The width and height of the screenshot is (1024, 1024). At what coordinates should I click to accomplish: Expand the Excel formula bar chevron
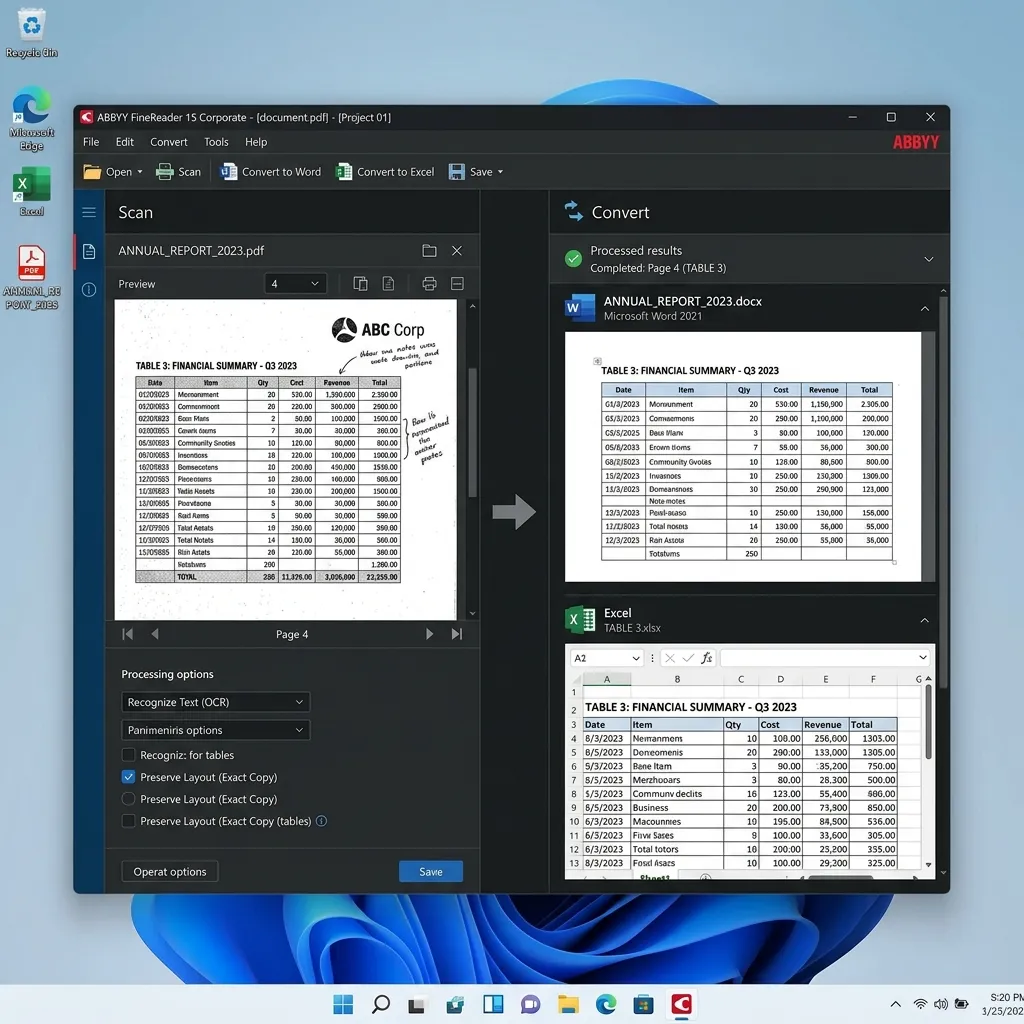(x=923, y=658)
